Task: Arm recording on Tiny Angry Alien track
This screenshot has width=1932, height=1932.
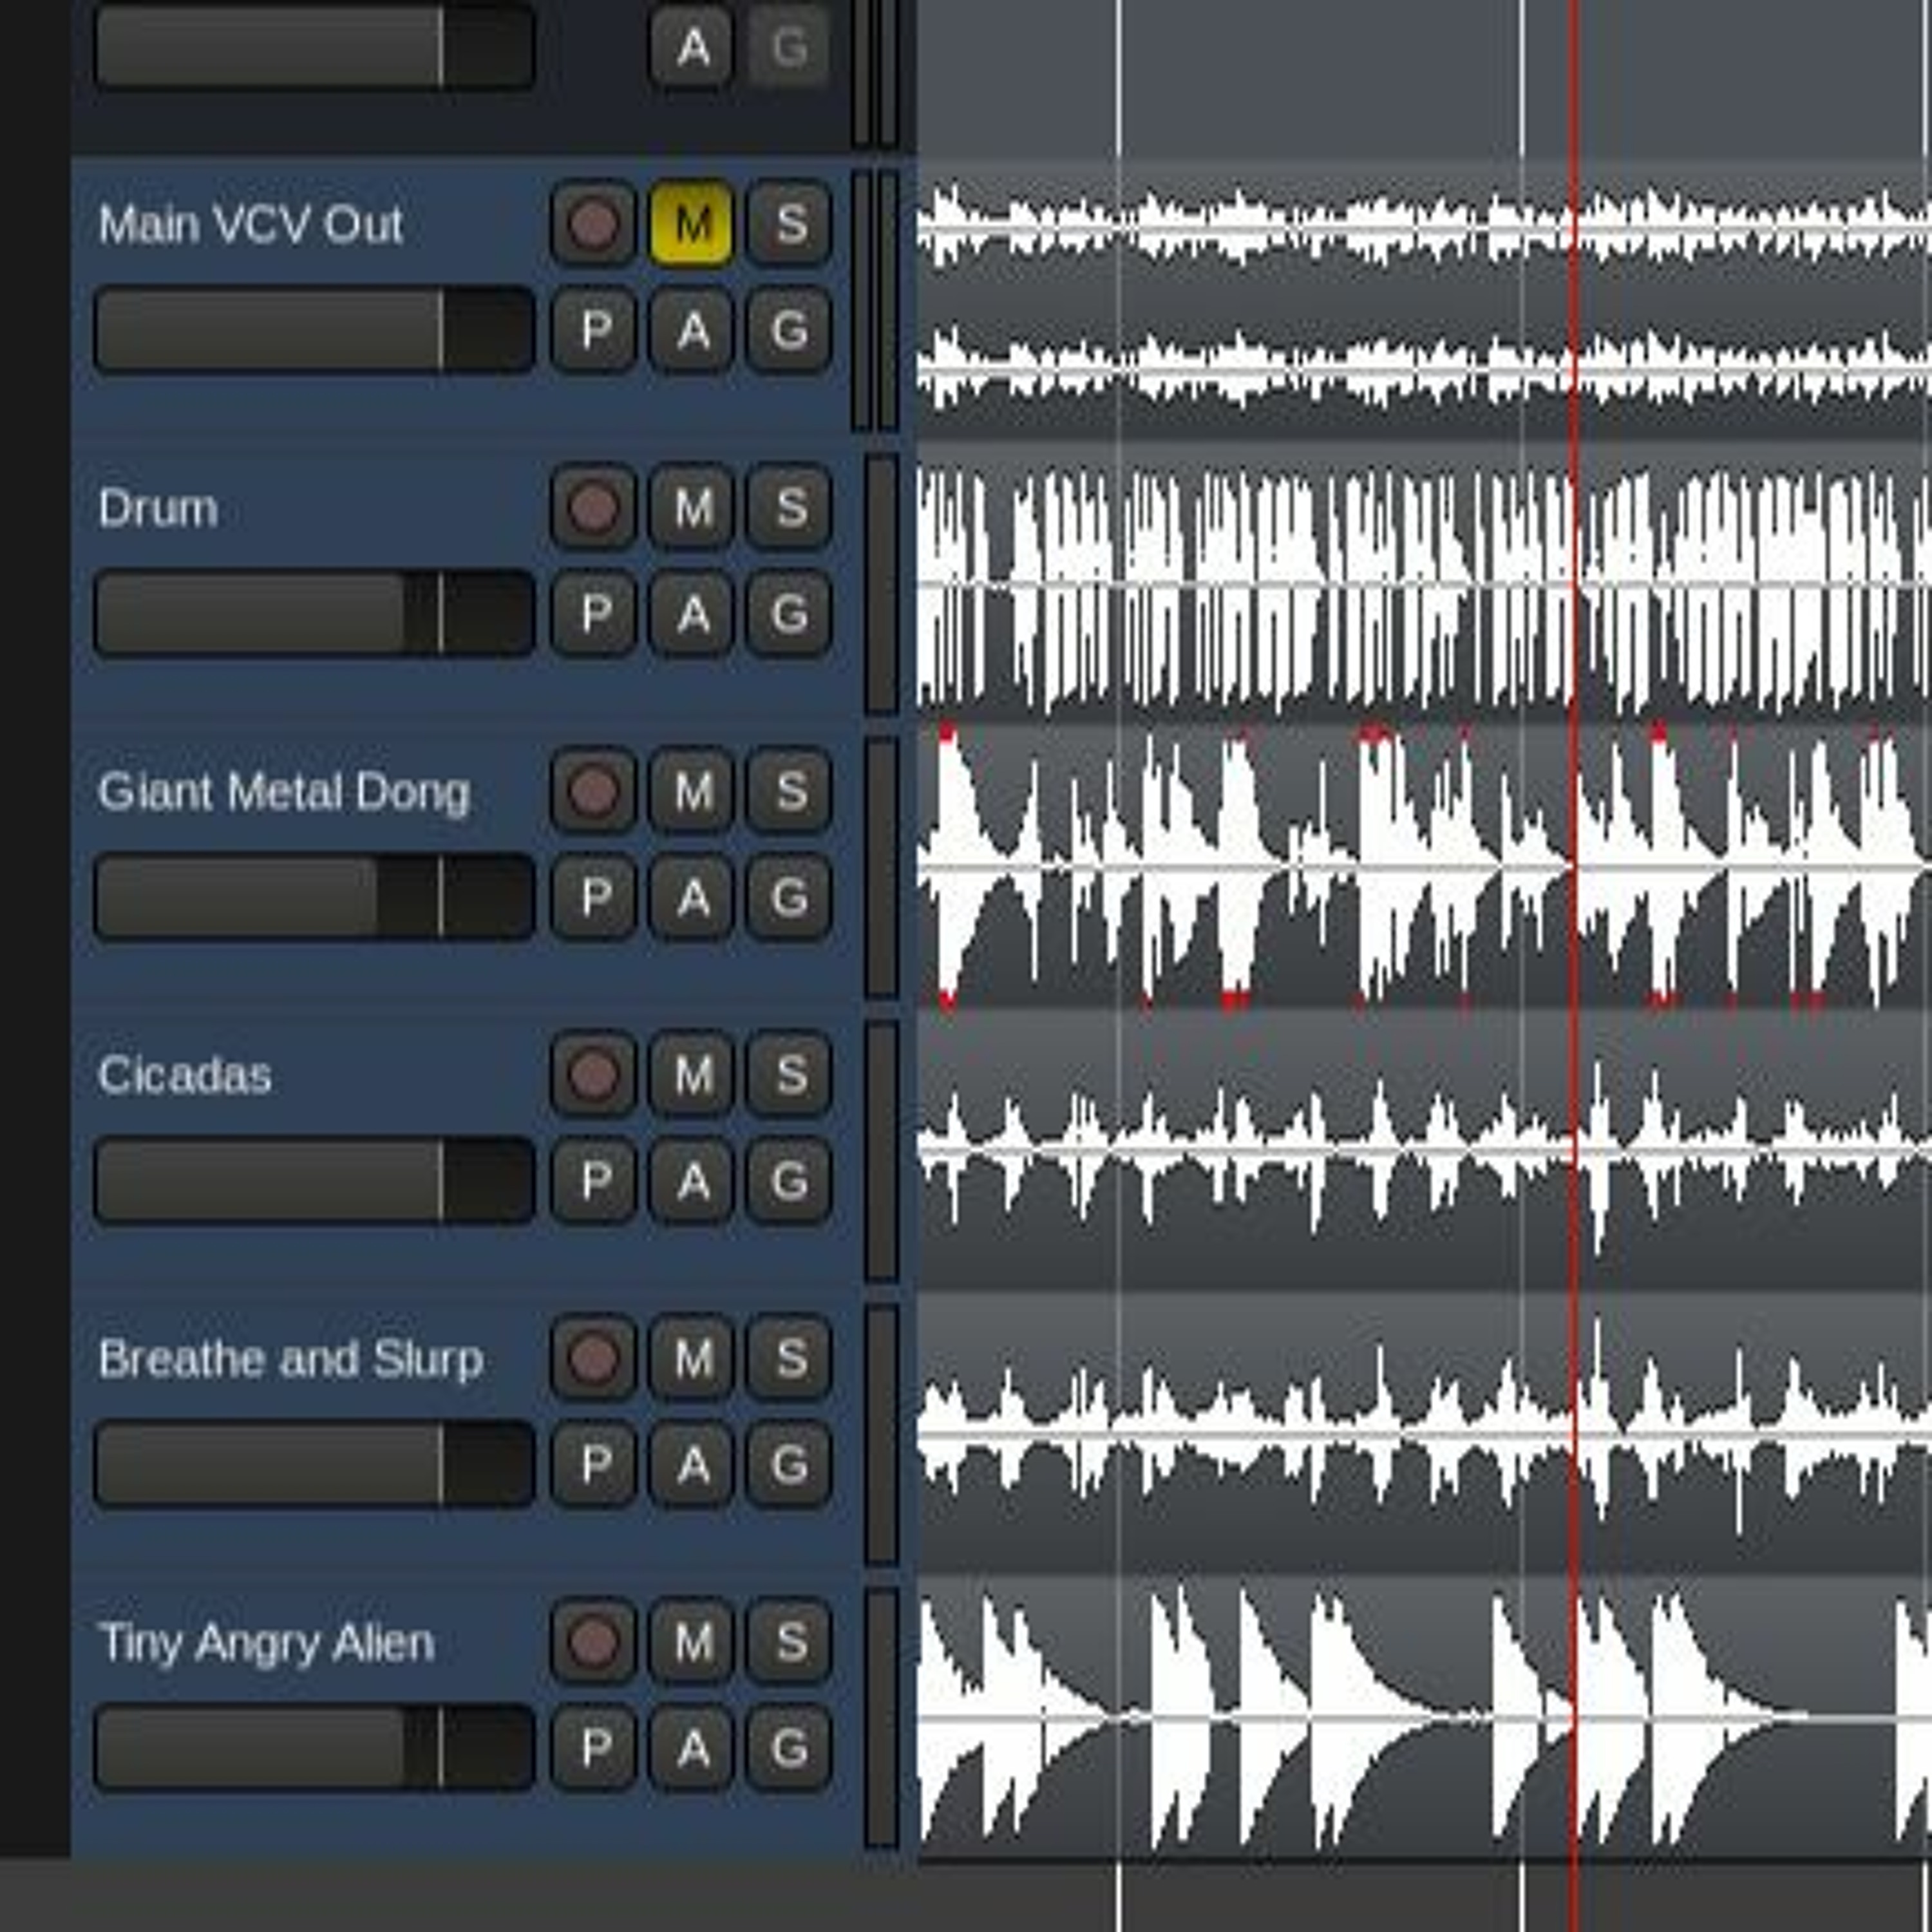Action: pyautogui.click(x=593, y=1642)
